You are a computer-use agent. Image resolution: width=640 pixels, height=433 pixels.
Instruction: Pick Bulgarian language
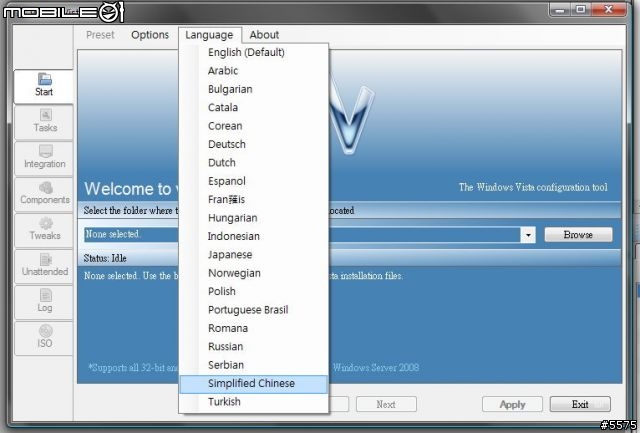253,89
